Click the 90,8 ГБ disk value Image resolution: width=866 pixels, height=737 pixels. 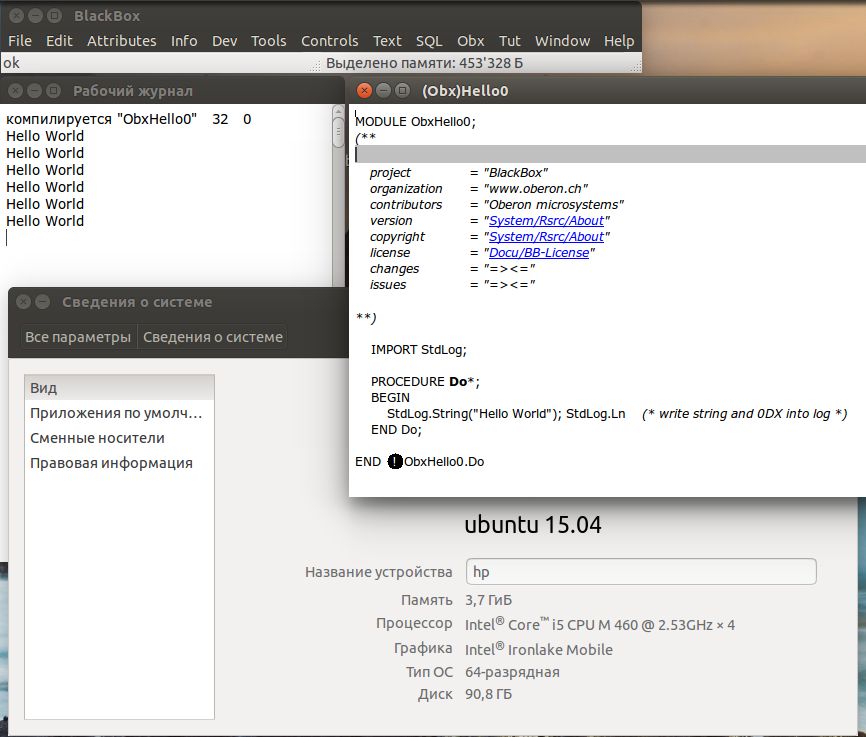click(488, 694)
